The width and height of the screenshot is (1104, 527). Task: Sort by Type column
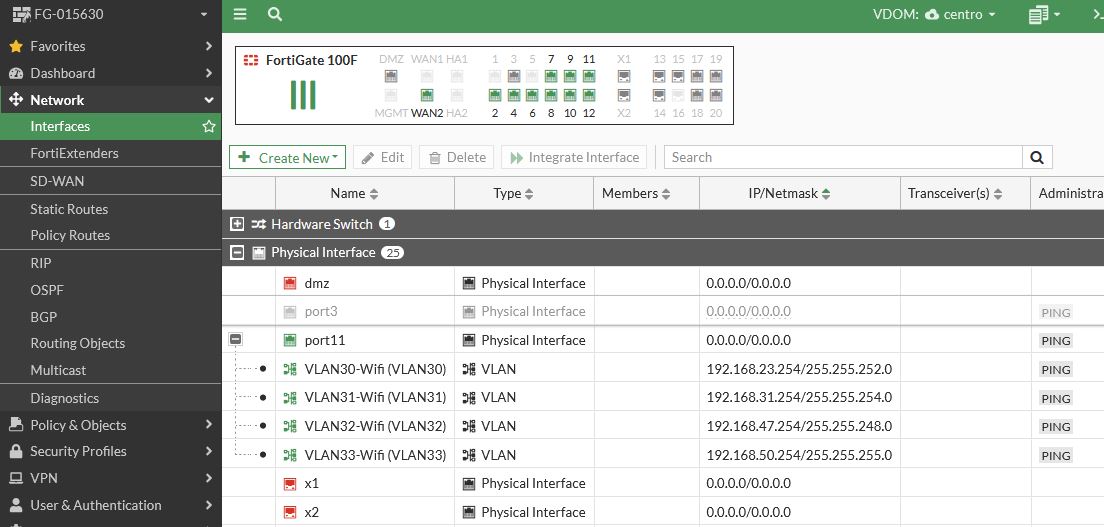tap(524, 193)
